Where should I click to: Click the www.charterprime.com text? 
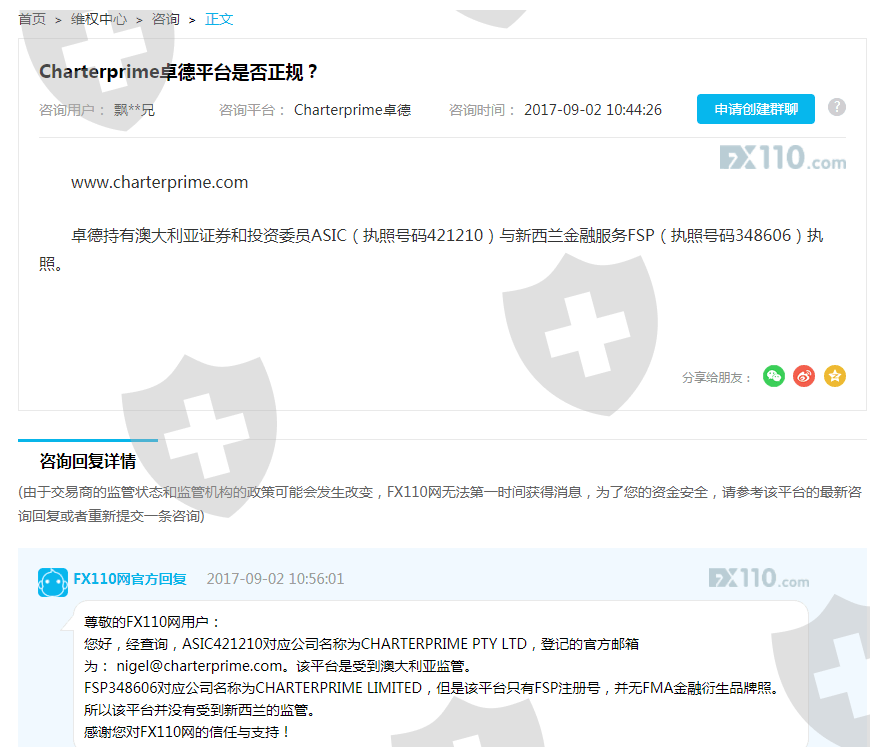tap(159, 182)
